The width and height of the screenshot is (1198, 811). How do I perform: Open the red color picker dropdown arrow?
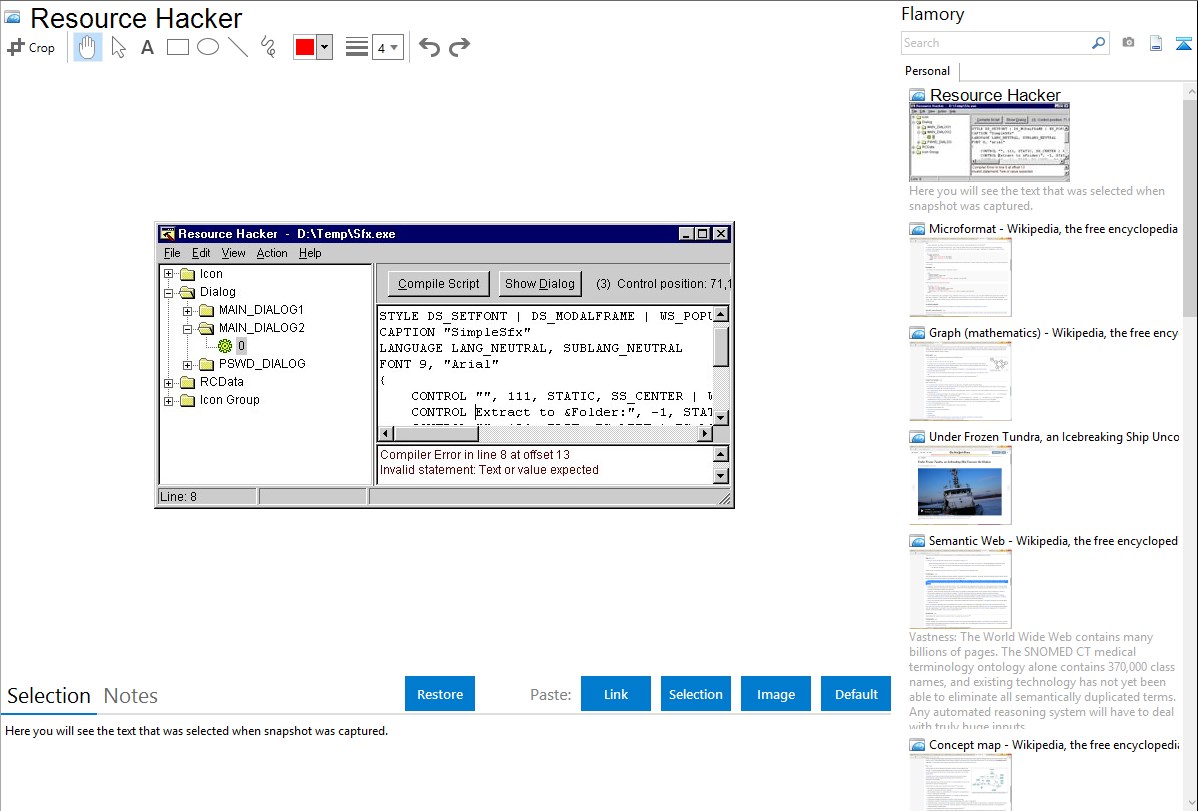pos(325,47)
